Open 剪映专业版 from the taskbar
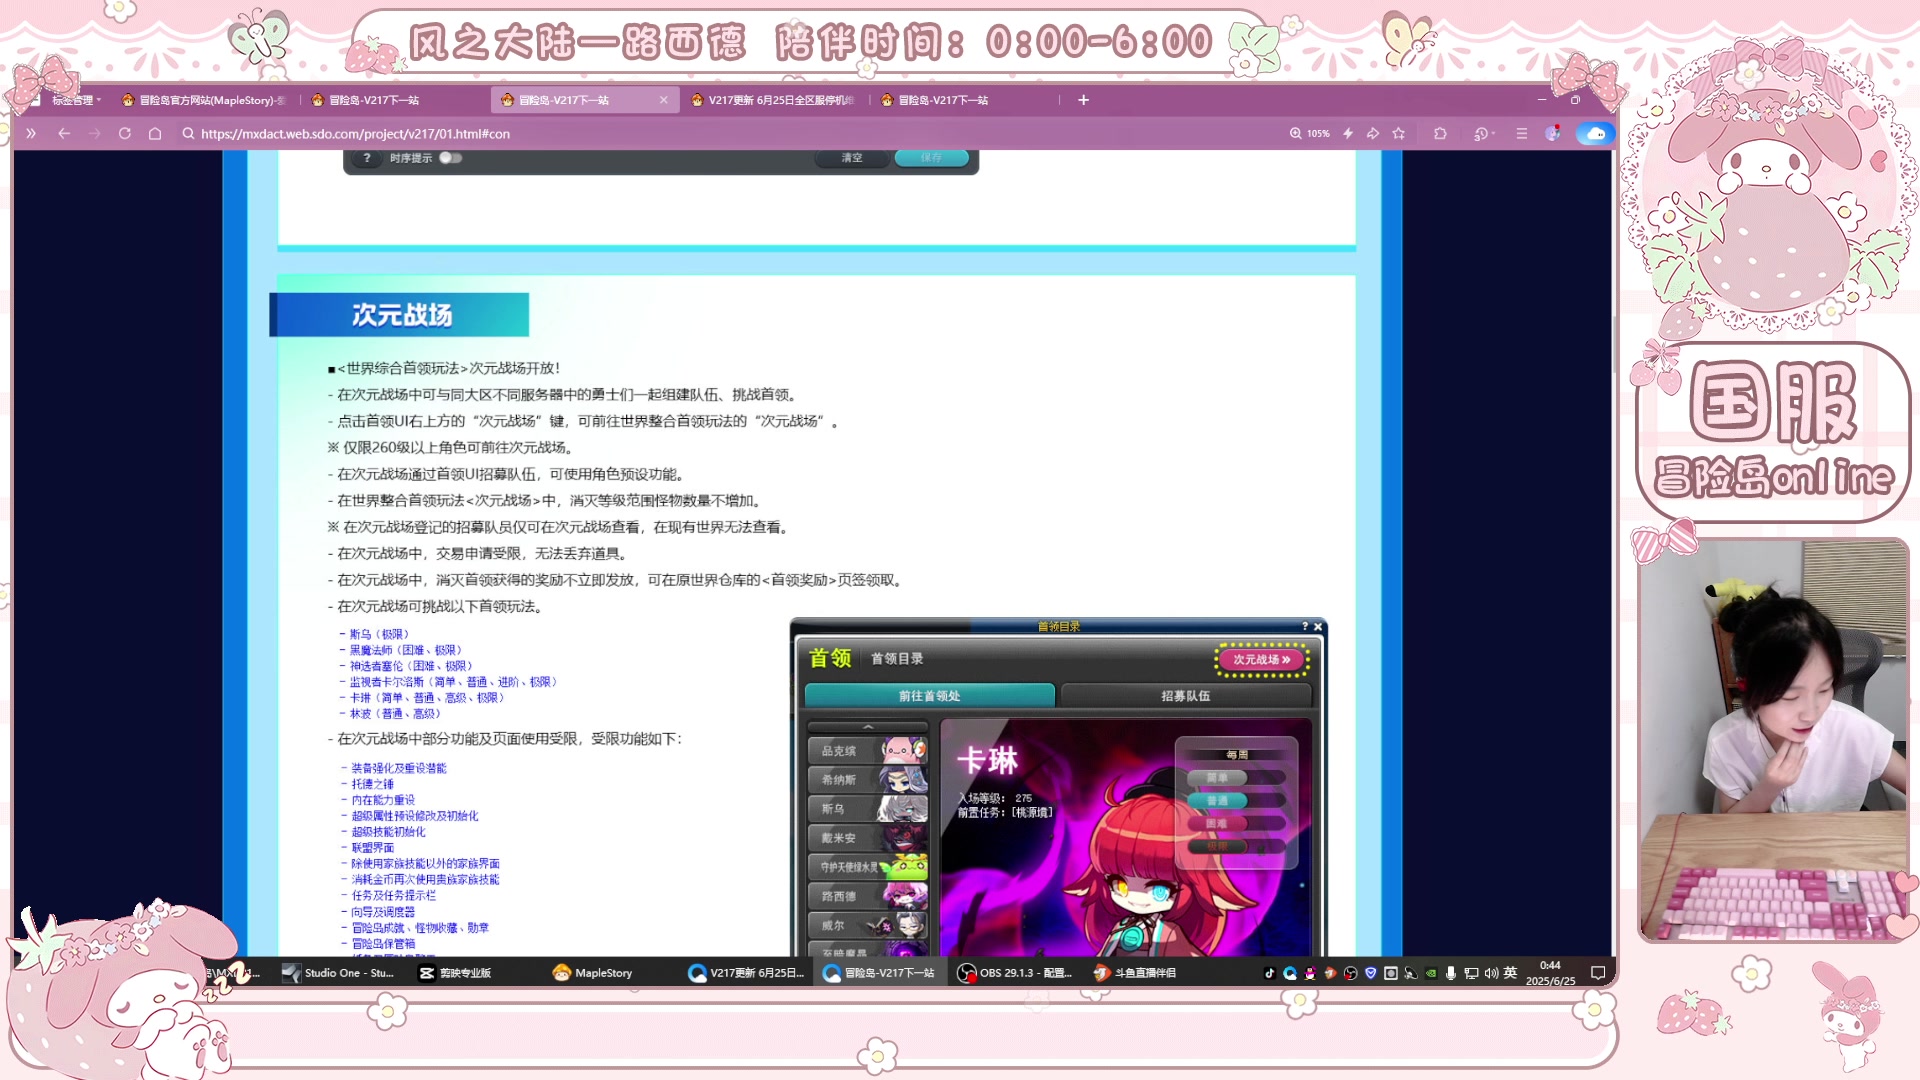 [x=456, y=973]
